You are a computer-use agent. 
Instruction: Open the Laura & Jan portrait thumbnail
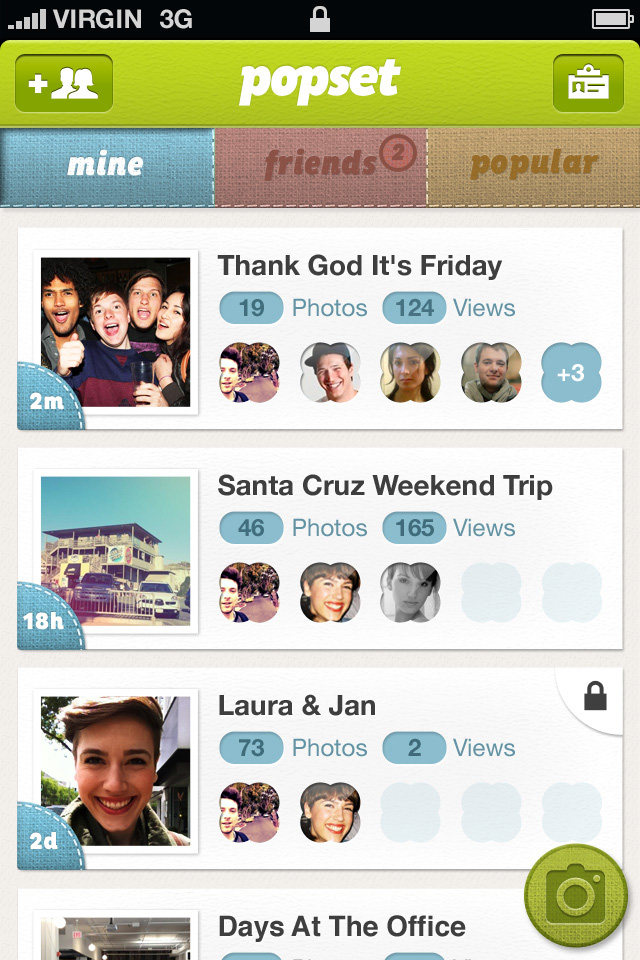pos(115,772)
